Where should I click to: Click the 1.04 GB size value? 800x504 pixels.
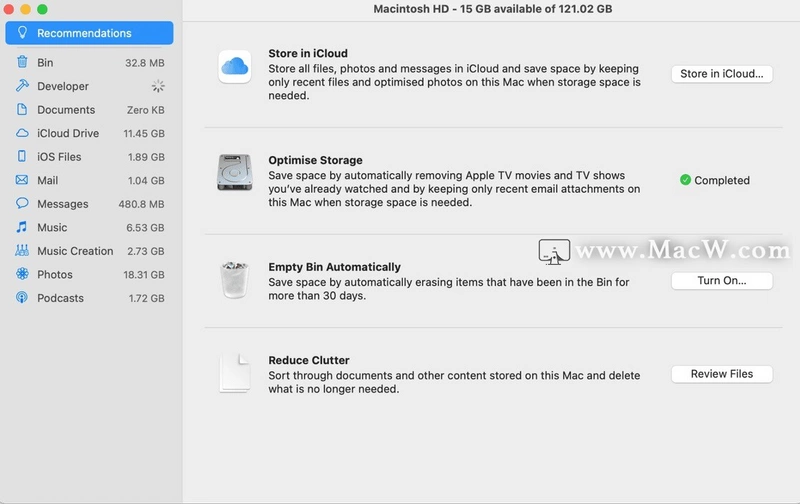[146, 180]
